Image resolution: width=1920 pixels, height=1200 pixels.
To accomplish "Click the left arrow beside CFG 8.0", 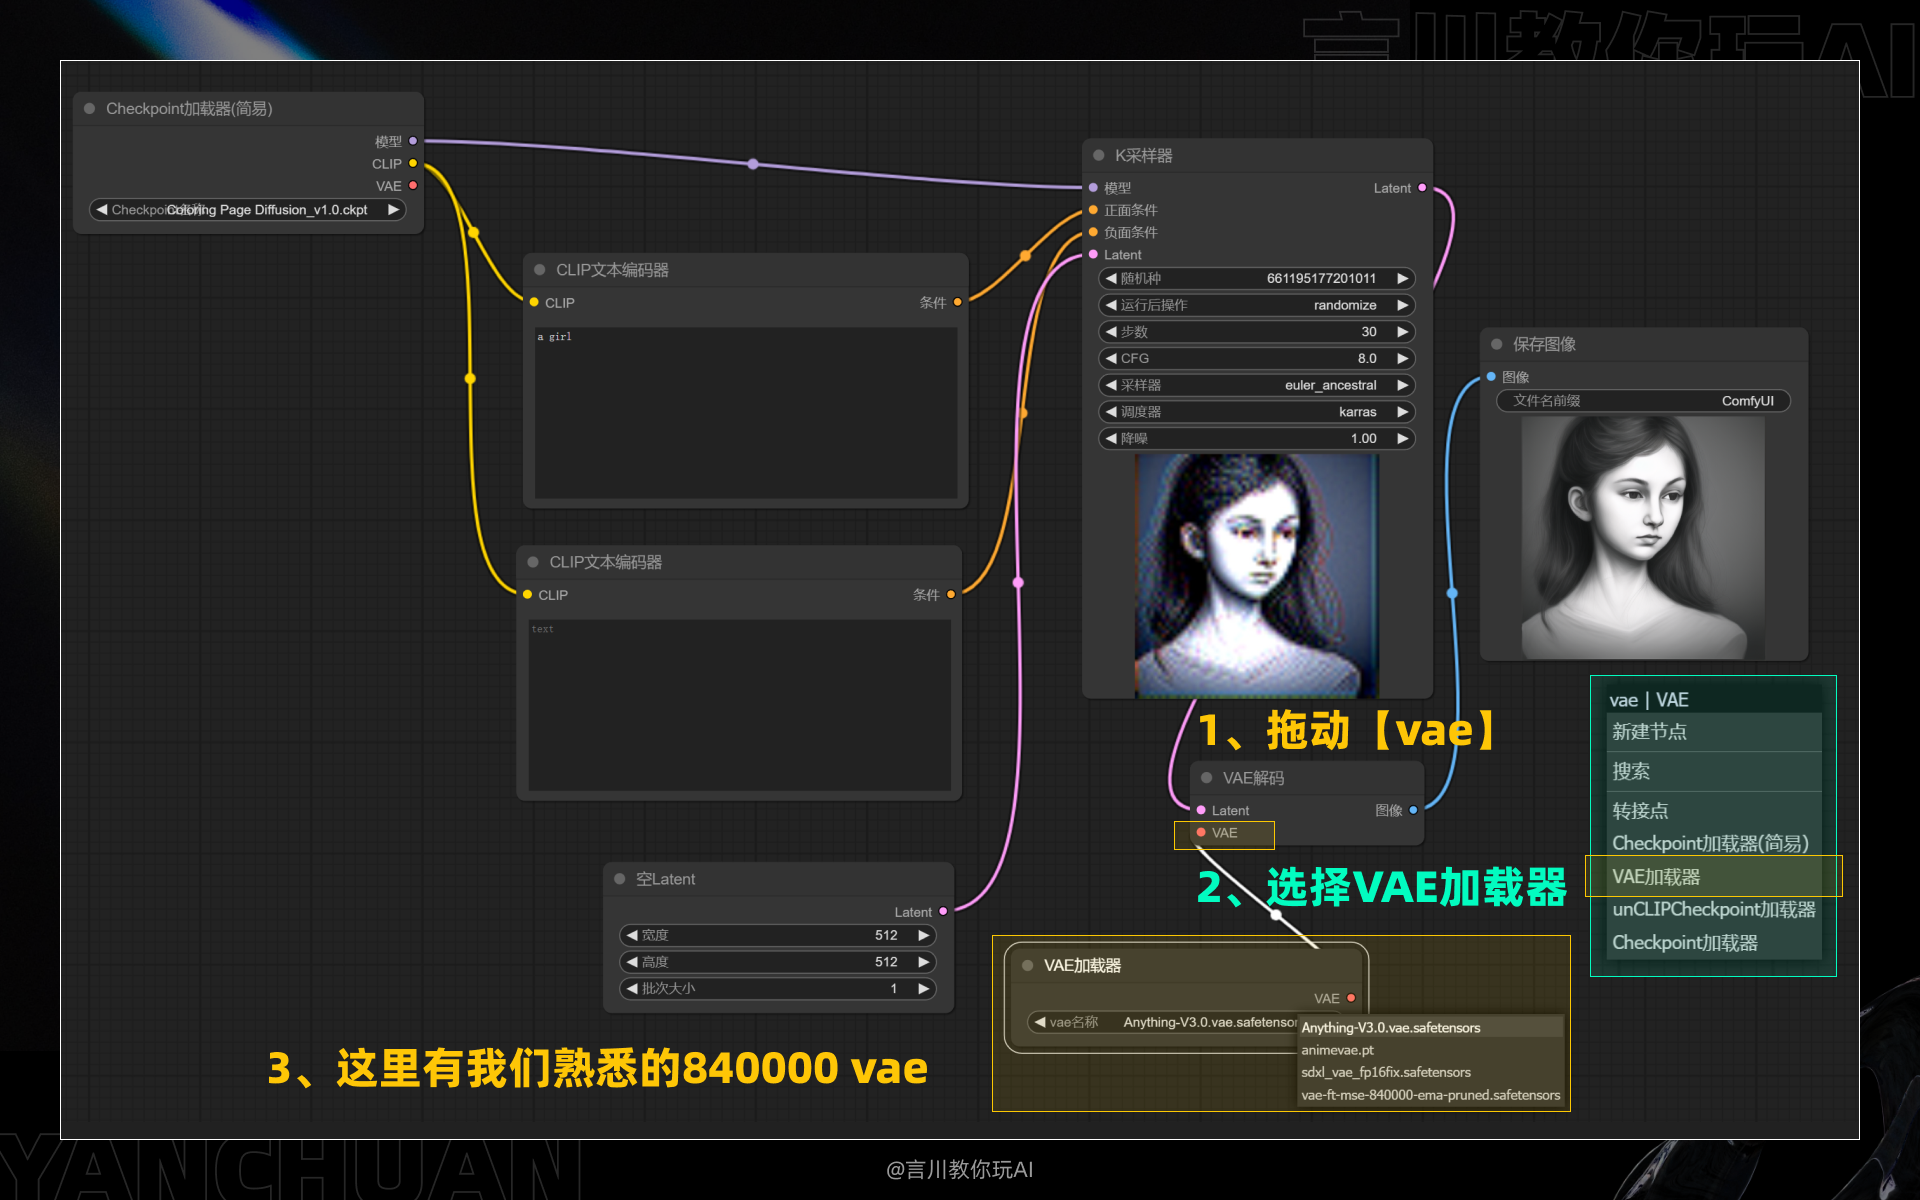I will click(x=1110, y=358).
